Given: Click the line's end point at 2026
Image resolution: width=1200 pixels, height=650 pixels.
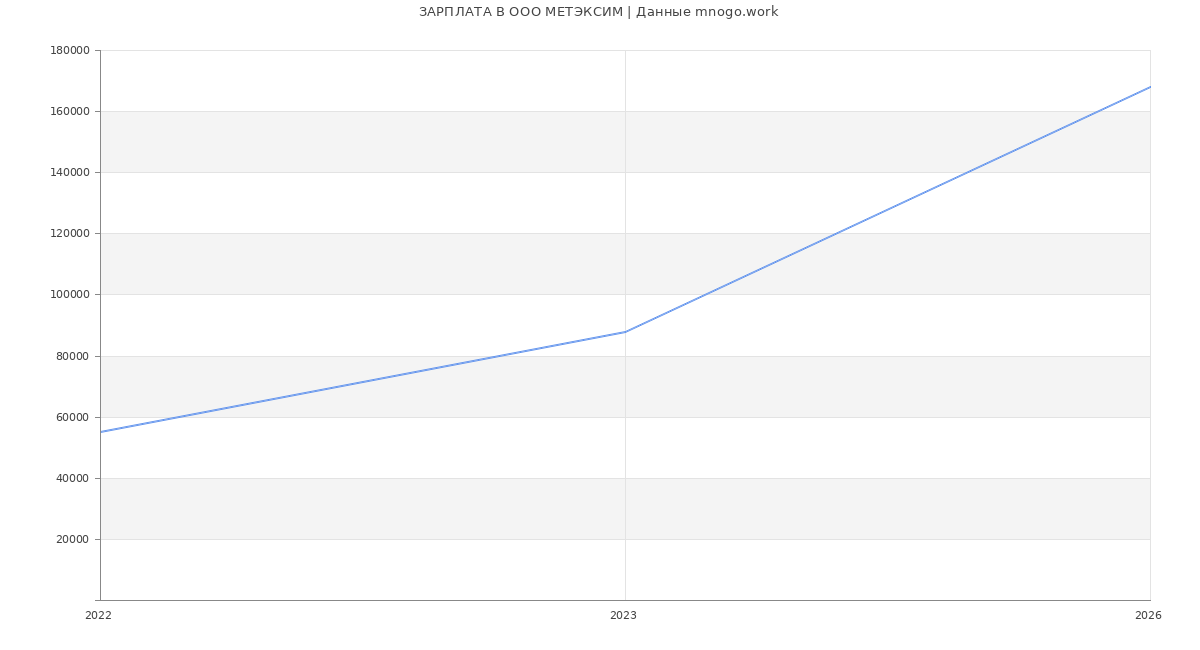Looking at the screenshot, I should click(x=1149, y=87).
